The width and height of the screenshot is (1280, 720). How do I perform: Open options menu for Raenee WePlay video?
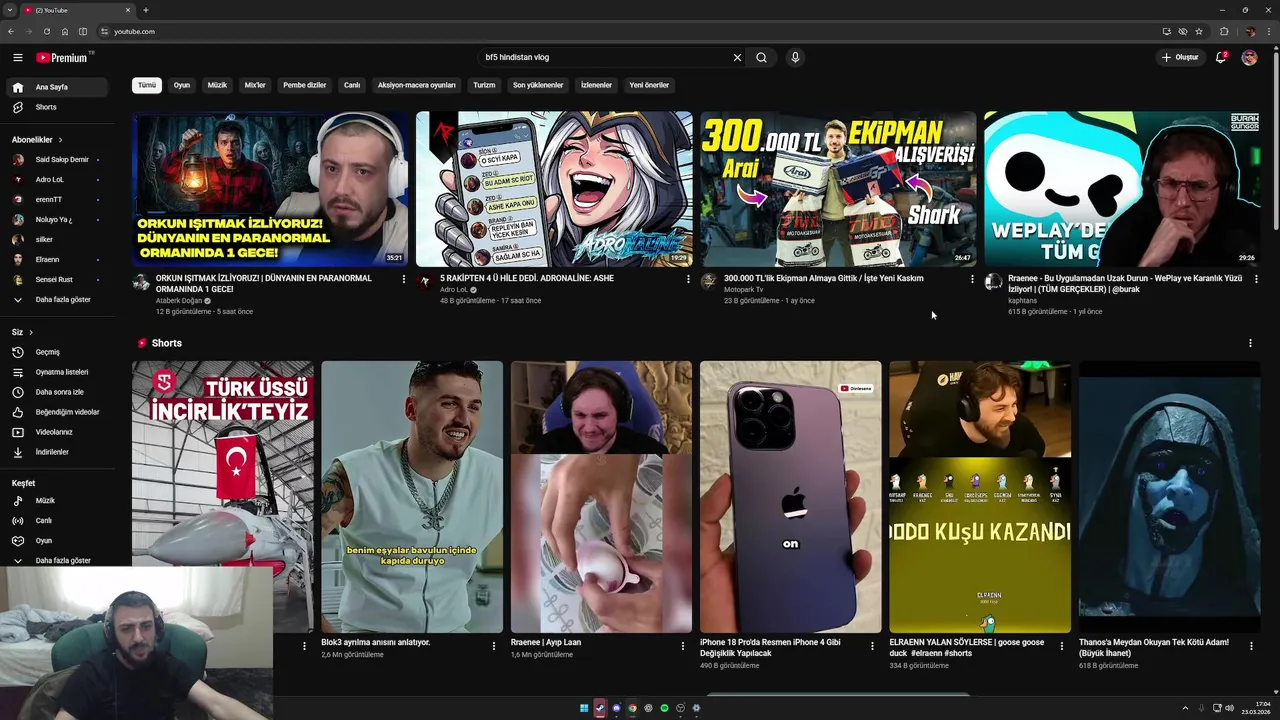click(x=1256, y=279)
